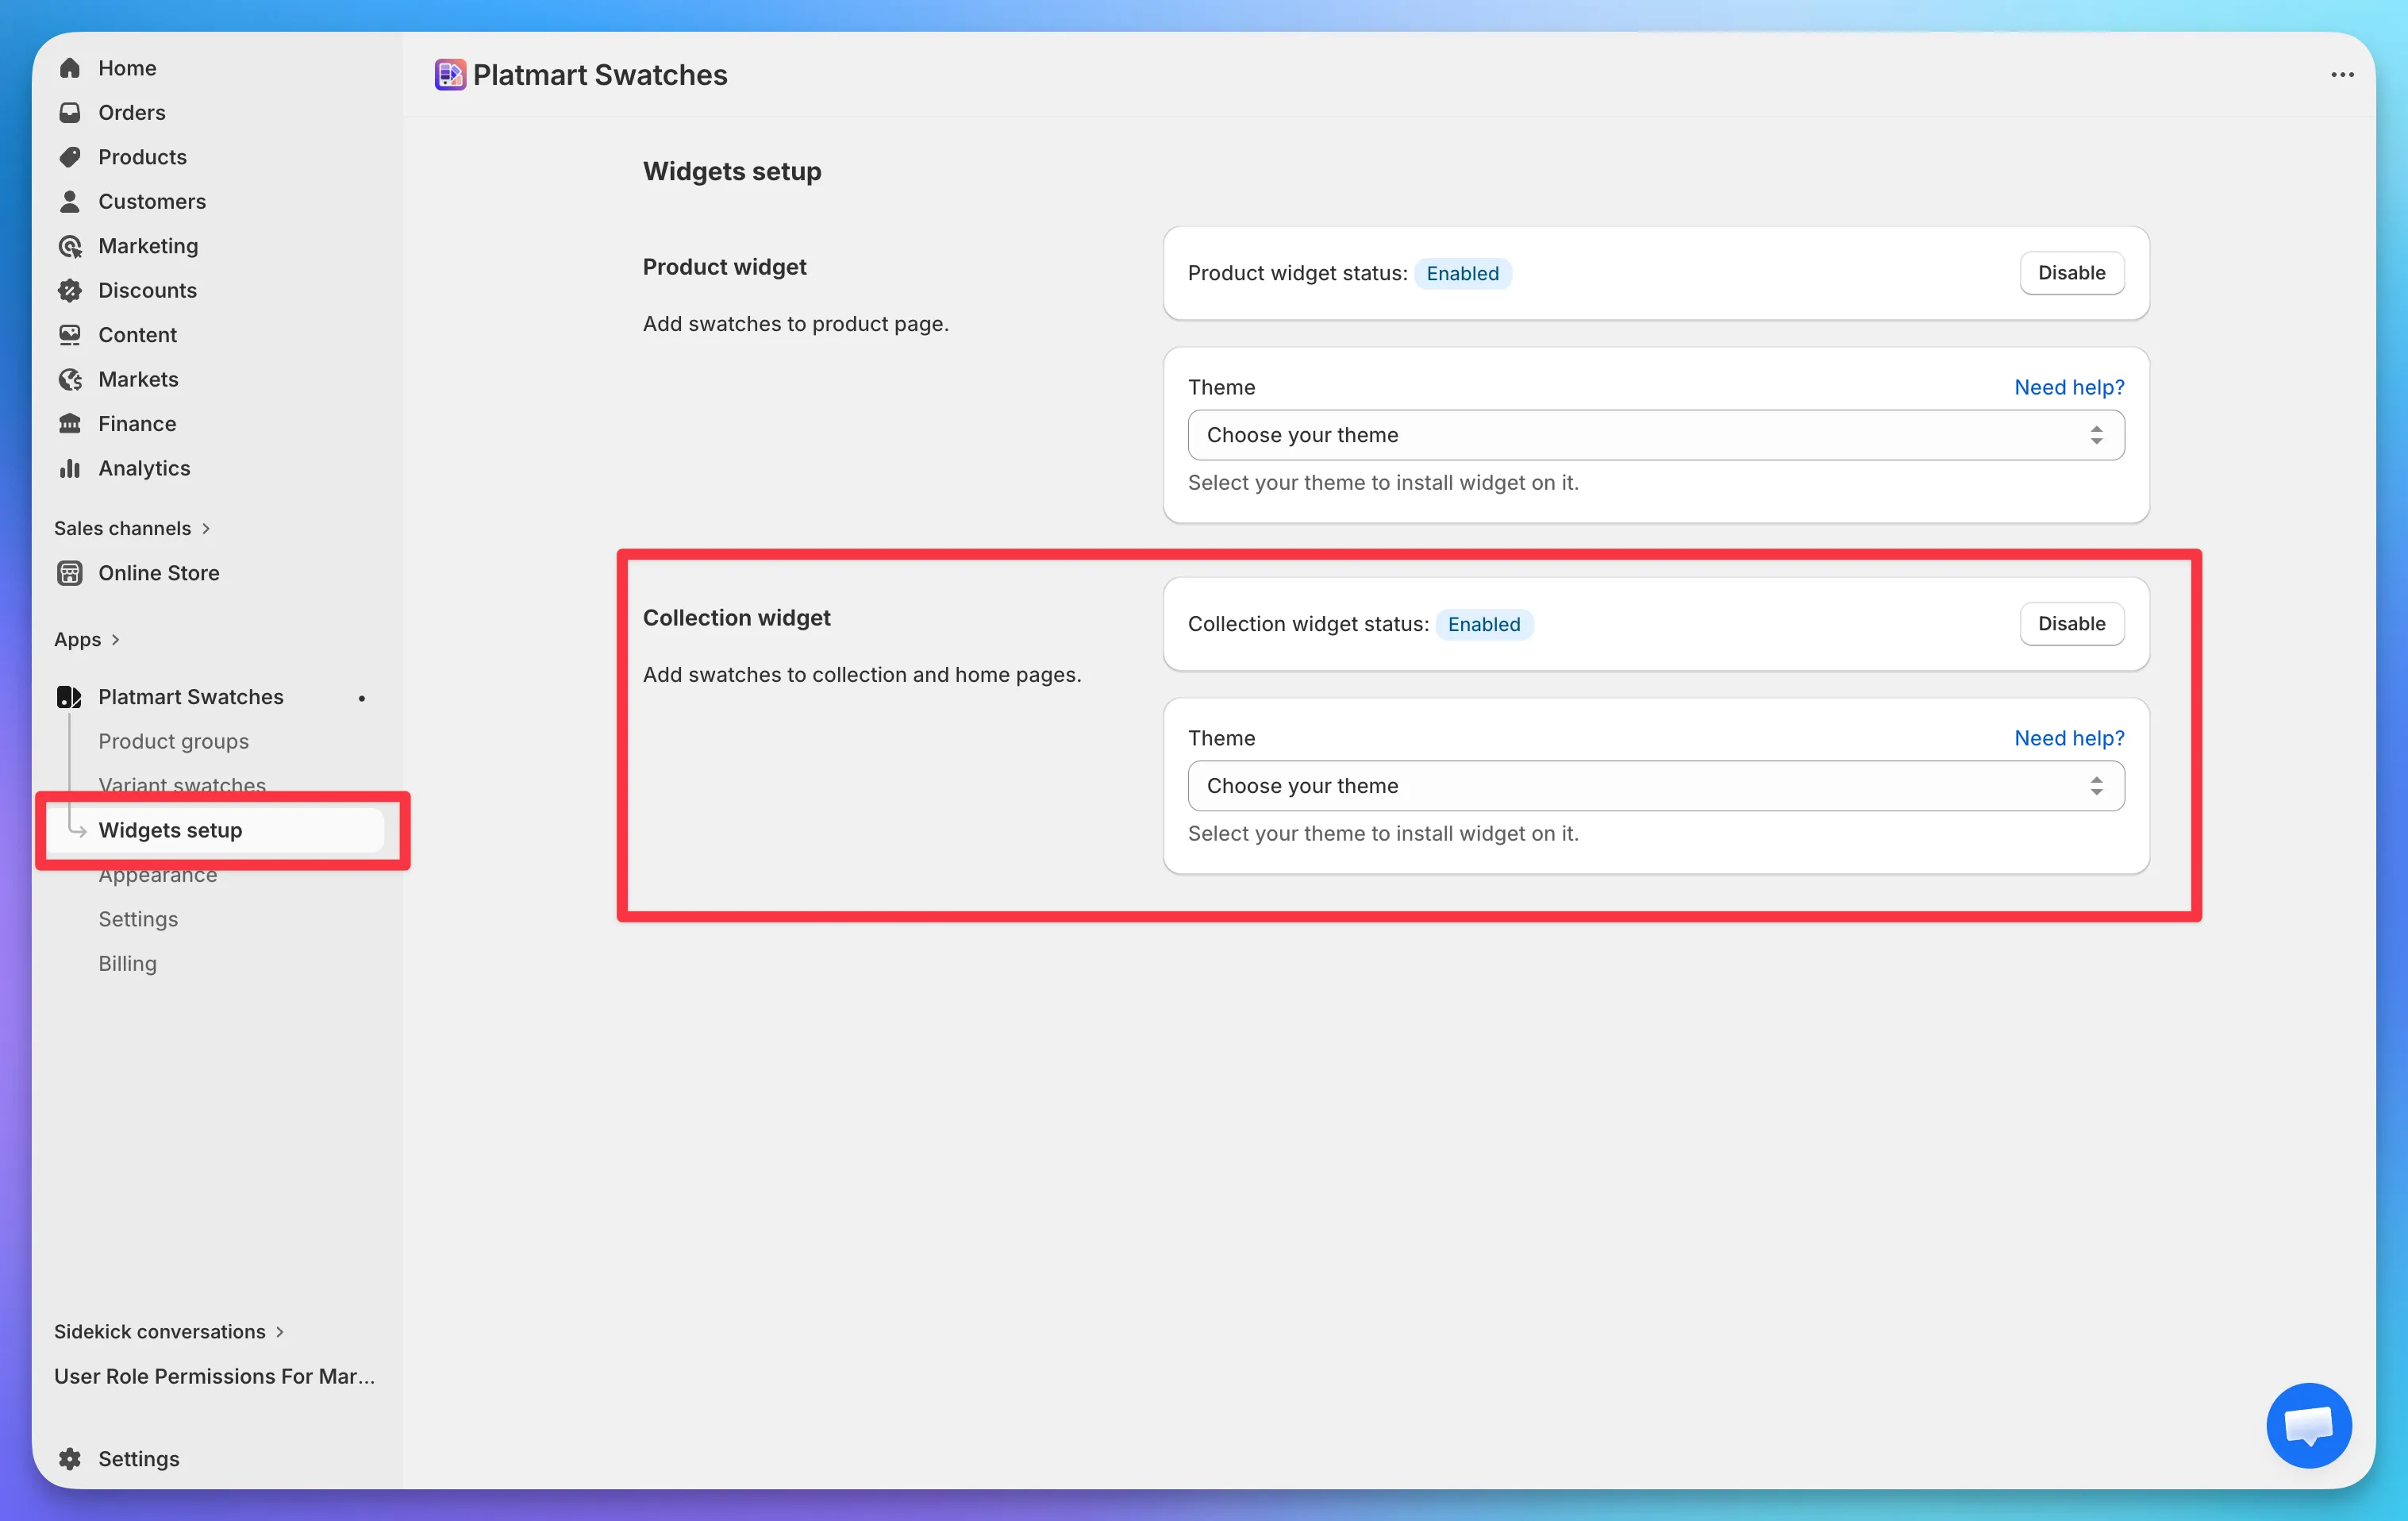
Task: Click the Orders inbox icon
Action: [69, 112]
